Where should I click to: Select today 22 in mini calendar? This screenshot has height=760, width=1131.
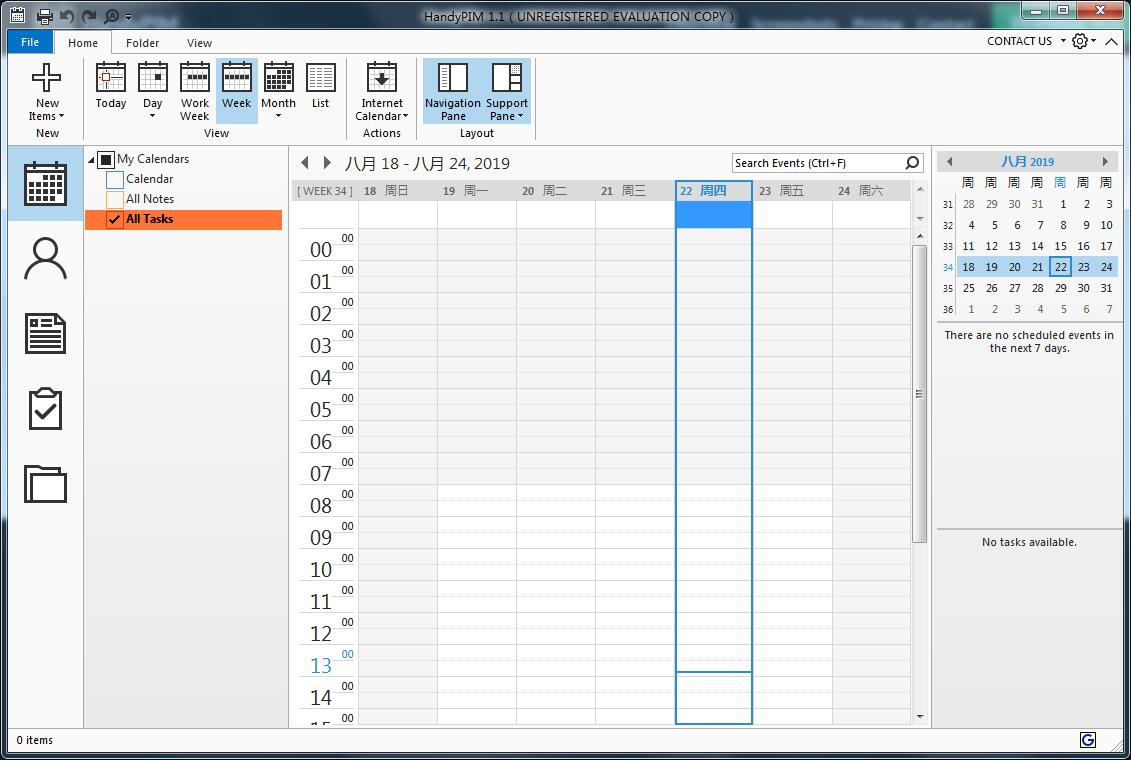pos(1060,267)
